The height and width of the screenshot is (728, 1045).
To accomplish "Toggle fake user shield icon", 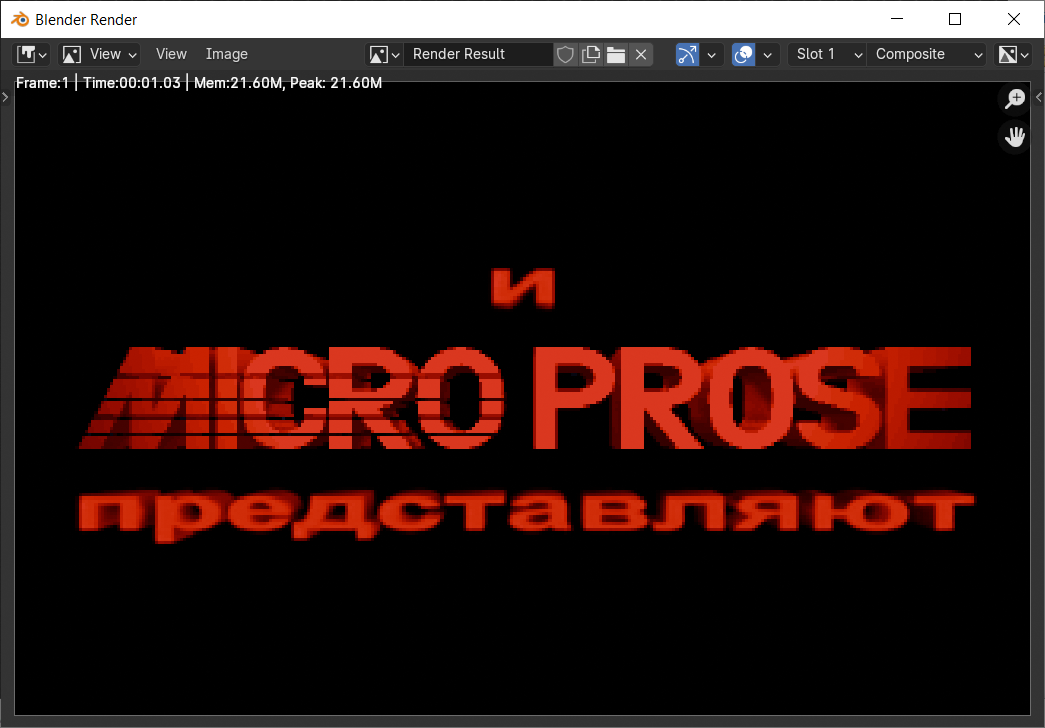I will point(565,54).
